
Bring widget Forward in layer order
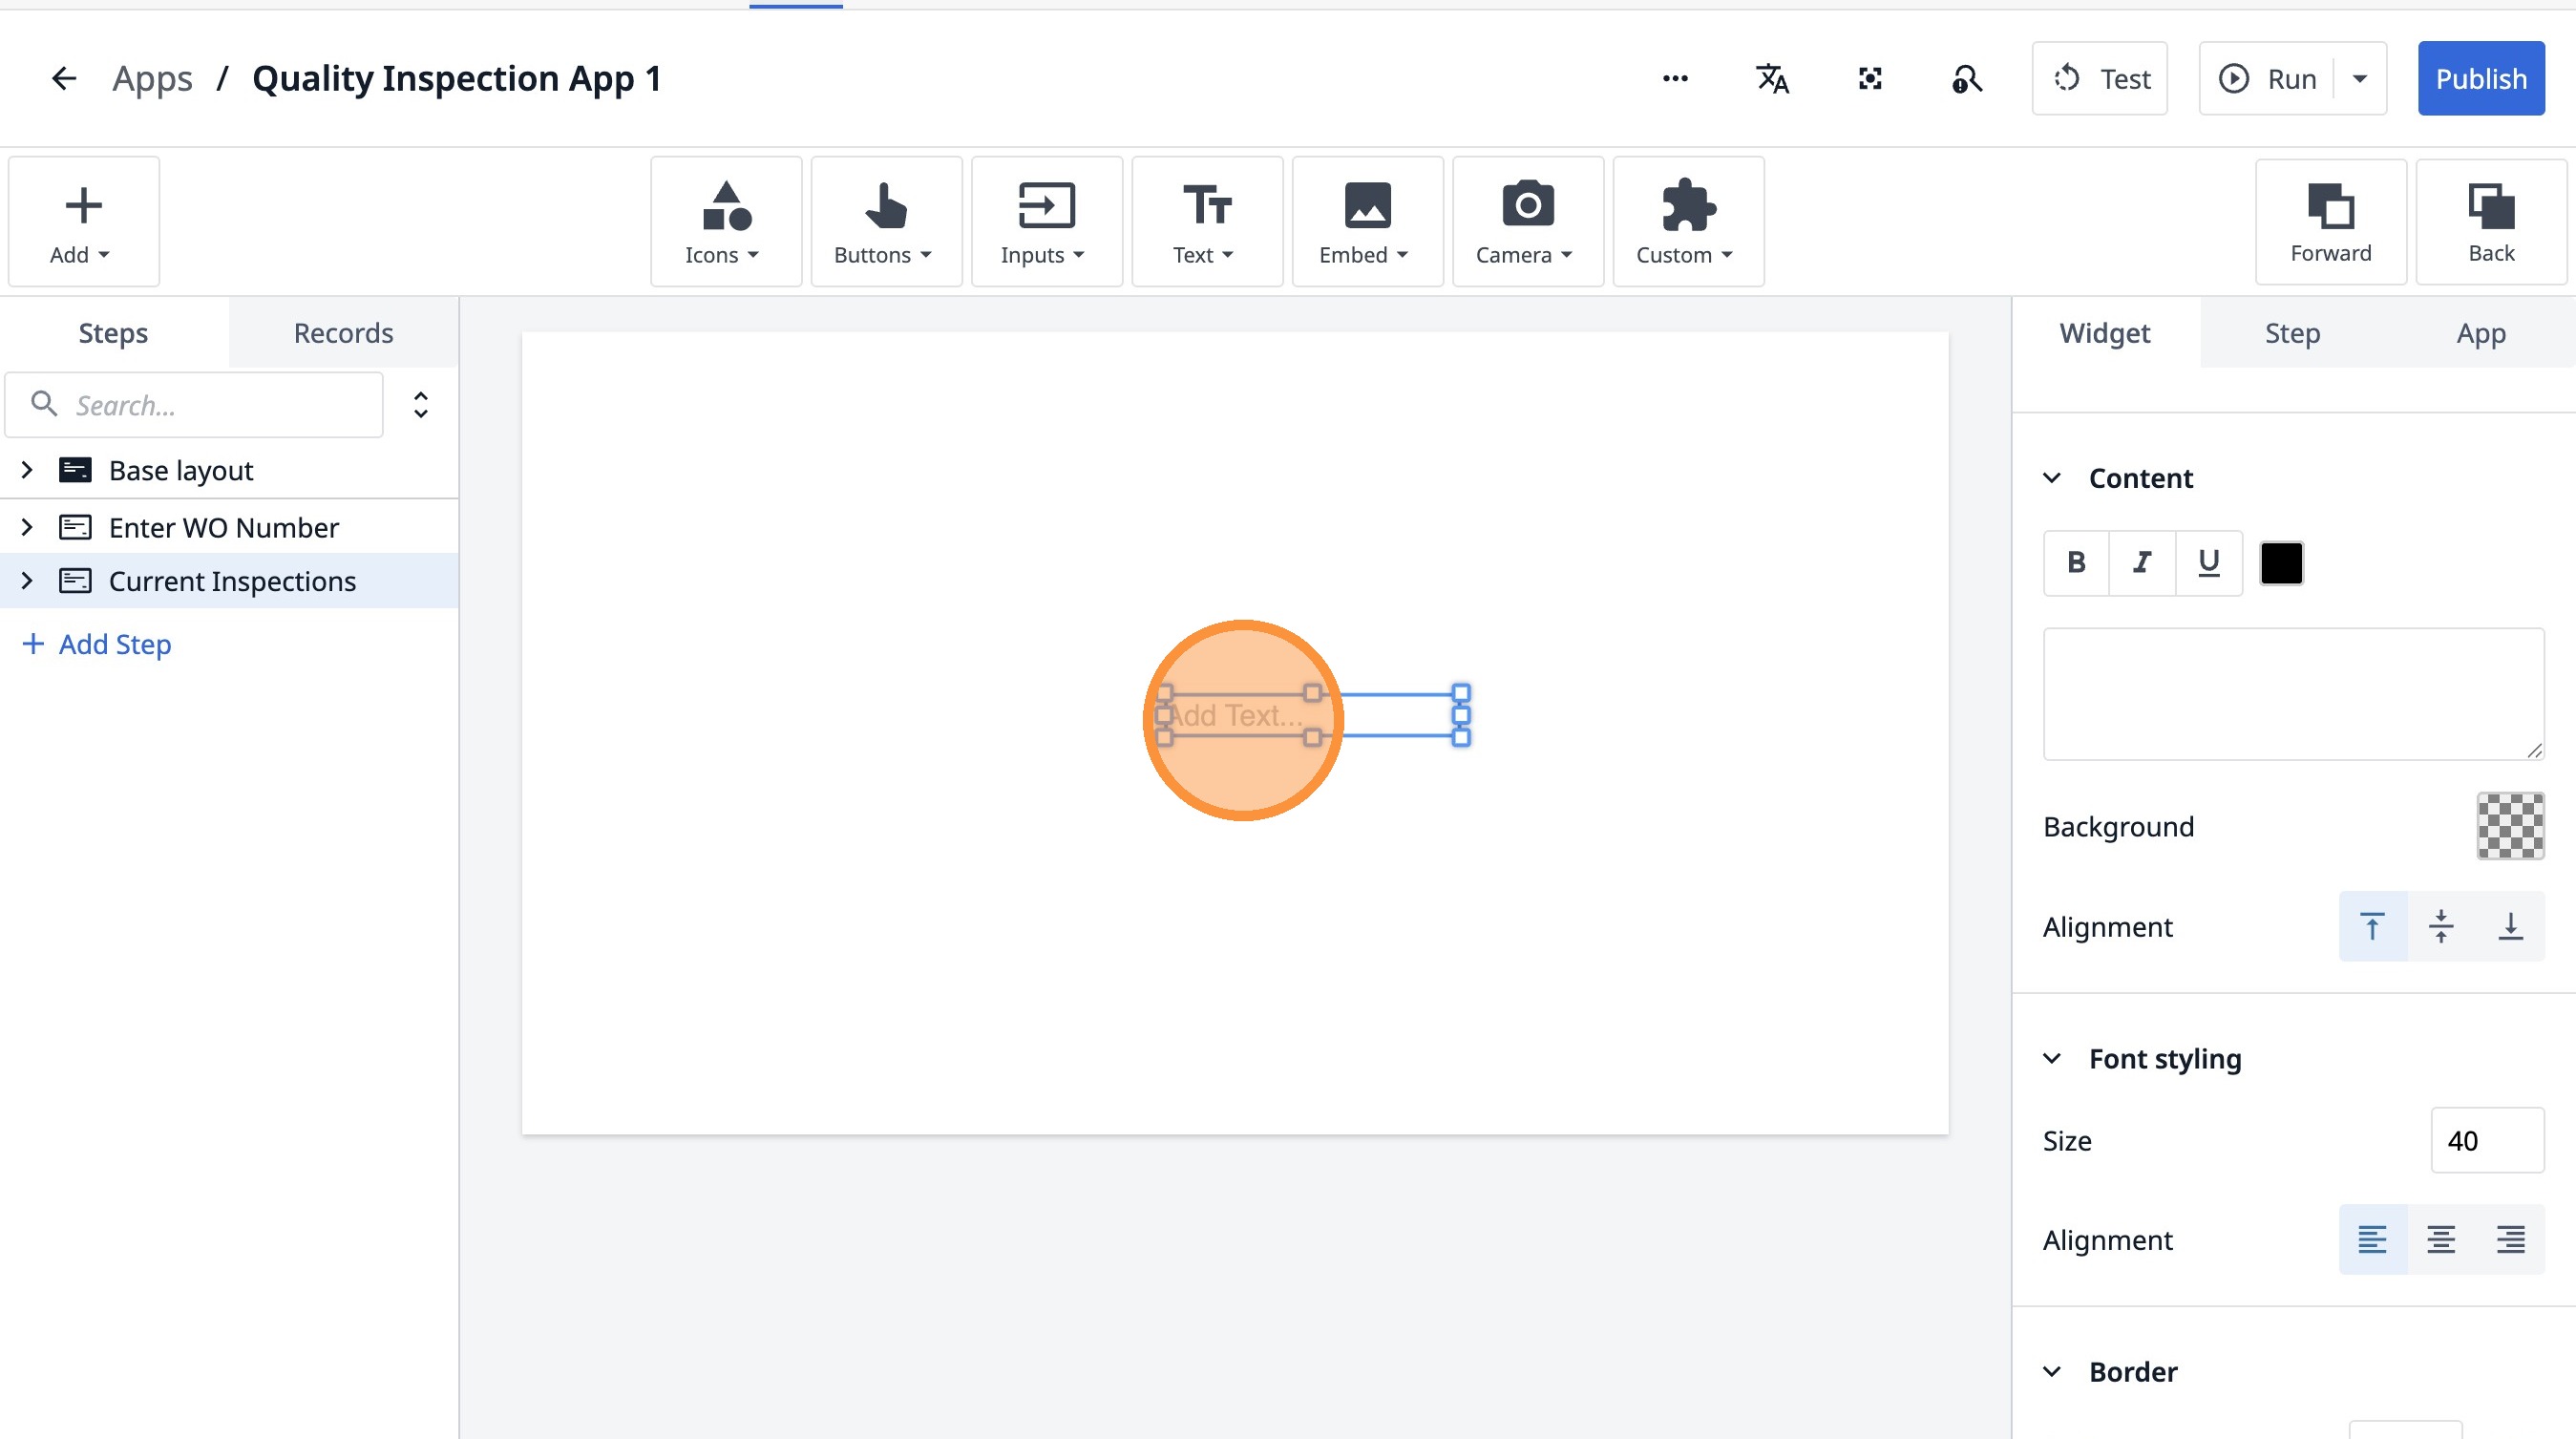pyautogui.click(x=2330, y=222)
